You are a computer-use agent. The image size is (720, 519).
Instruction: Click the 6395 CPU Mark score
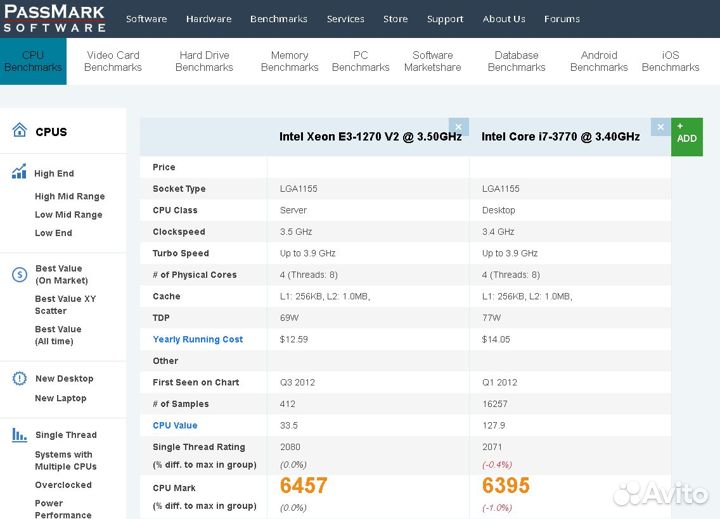506,485
